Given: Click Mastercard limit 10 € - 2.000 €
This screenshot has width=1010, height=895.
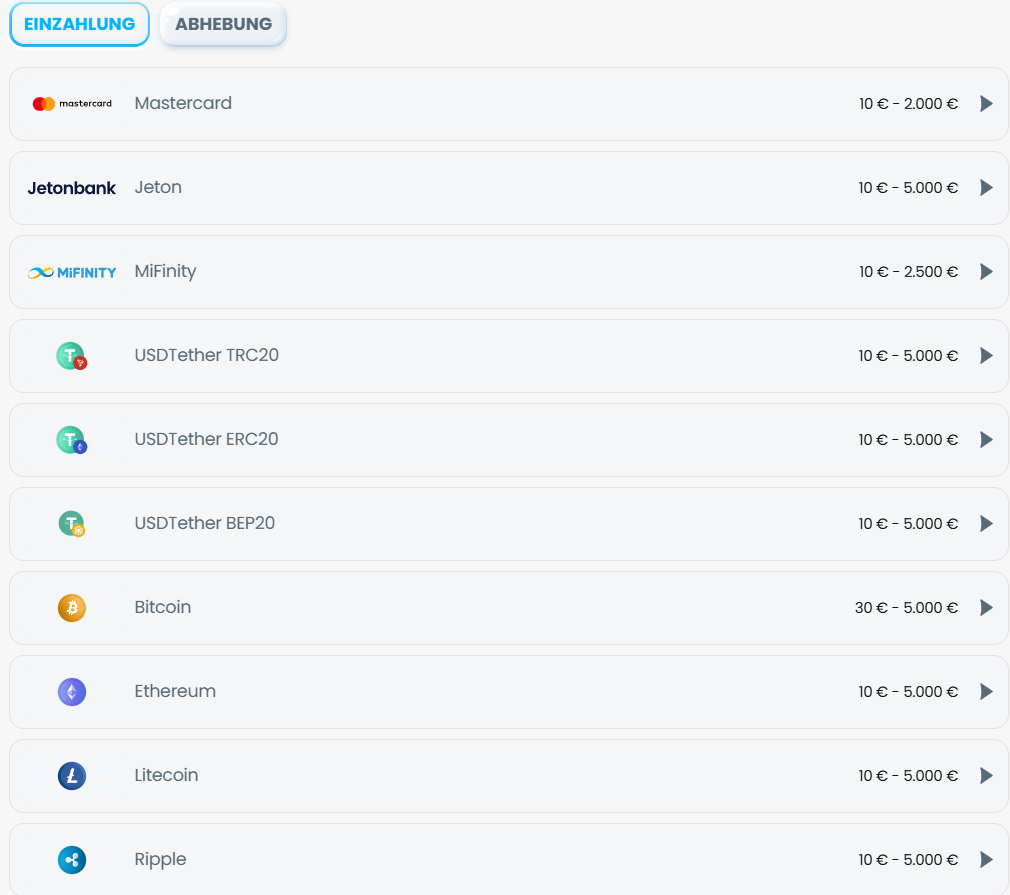Looking at the screenshot, I should (x=908, y=104).
